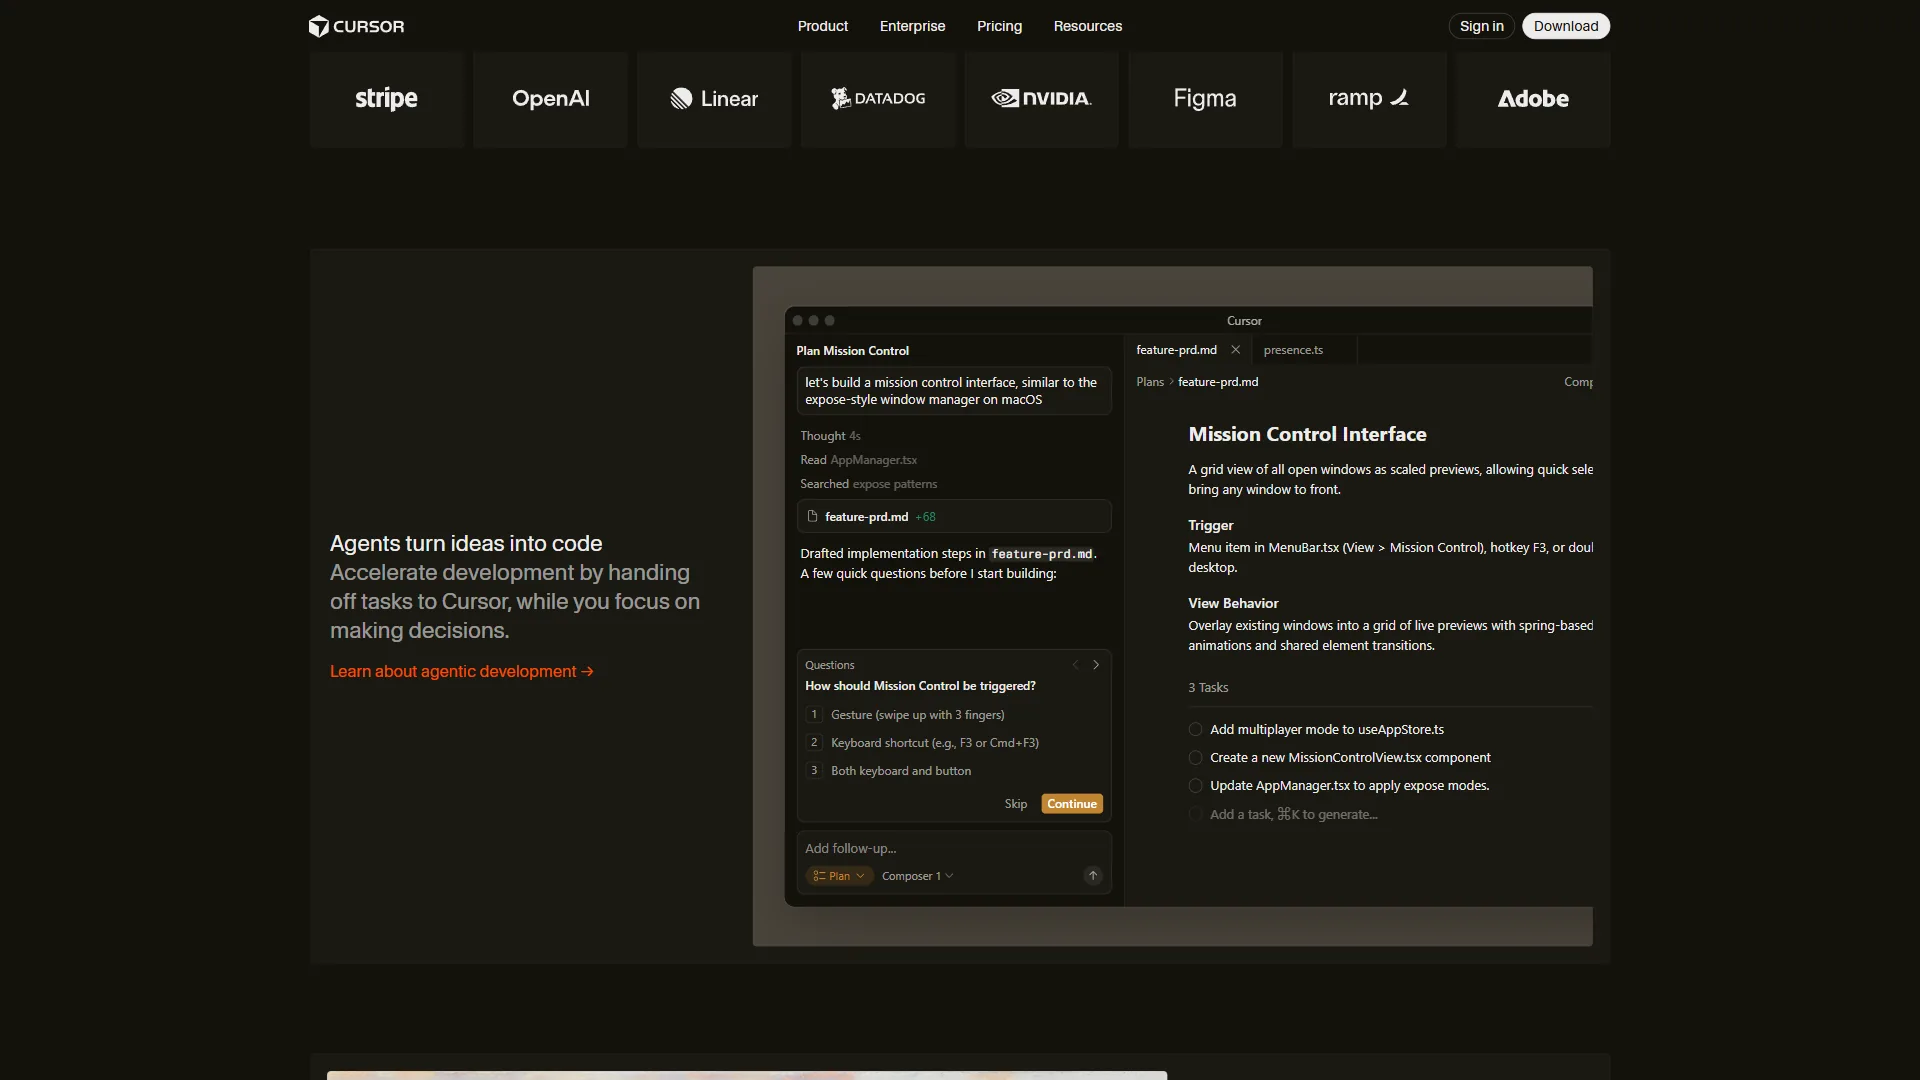Screen dimensions: 1920x1080
Task: Click the Trigger section heading
Action: [1210, 525]
